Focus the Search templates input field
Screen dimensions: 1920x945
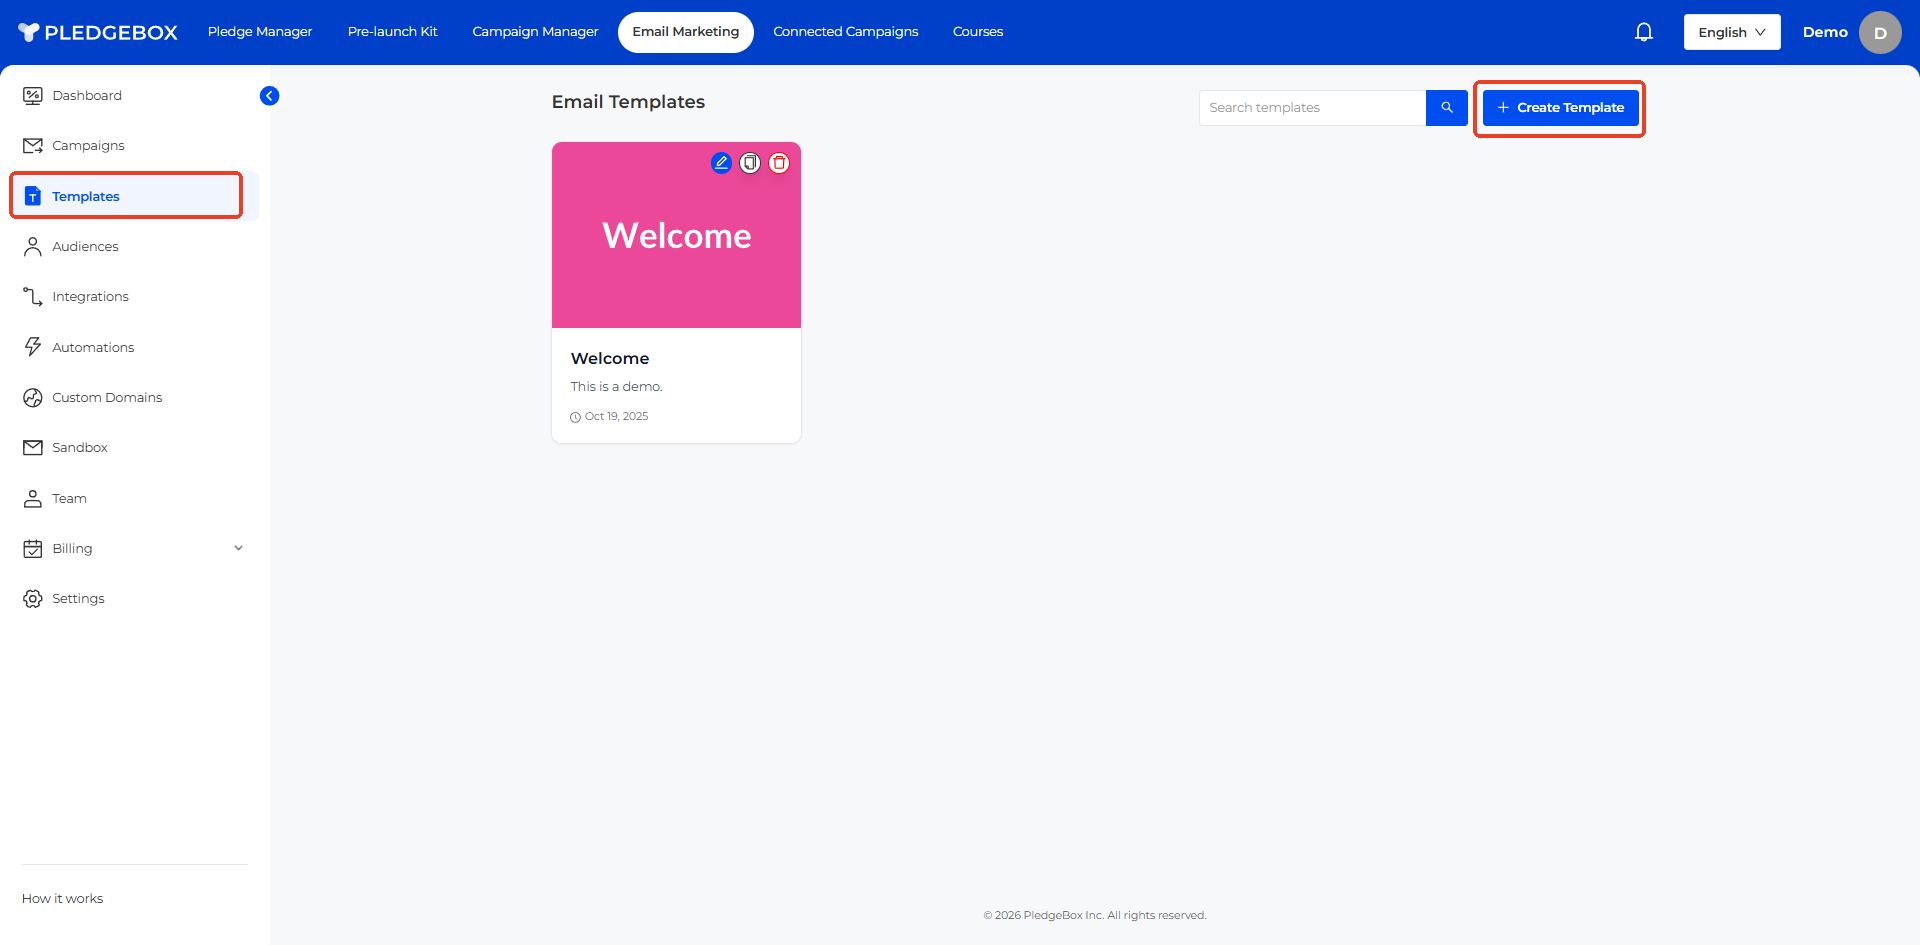pyautogui.click(x=1311, y=108)
